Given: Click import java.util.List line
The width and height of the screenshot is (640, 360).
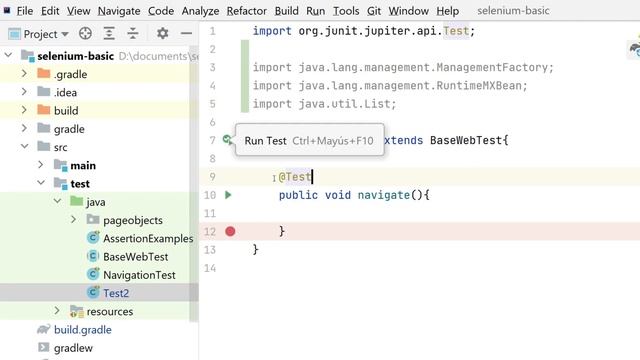Looking at the screenshot, I should [324, 104].
